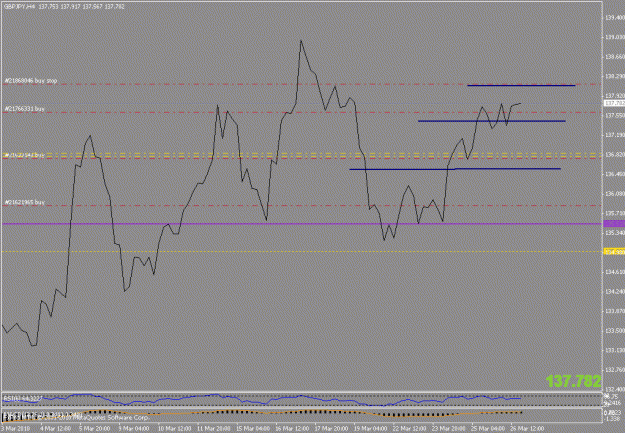This screenshot has width=625, height=433.
Task: Select the middle dark blue horizontal line
Action: pos(491,121)
